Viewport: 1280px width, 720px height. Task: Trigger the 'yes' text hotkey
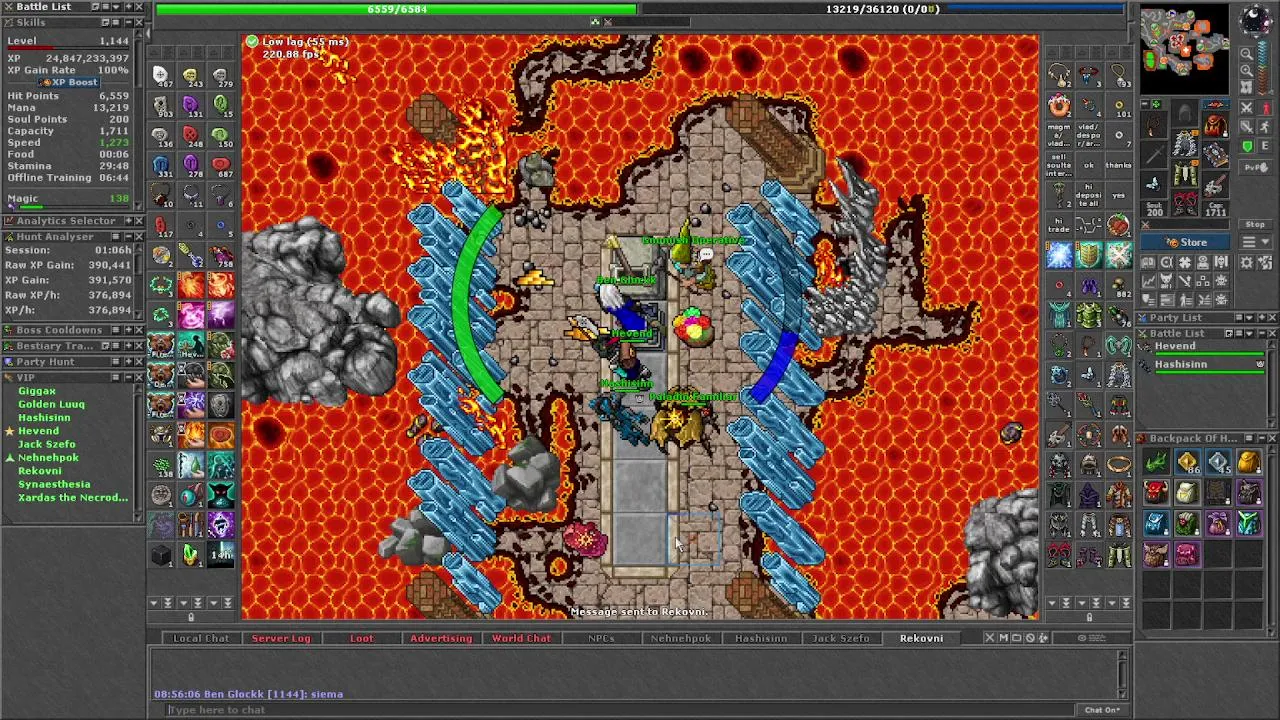click(x=1119, y=196)
